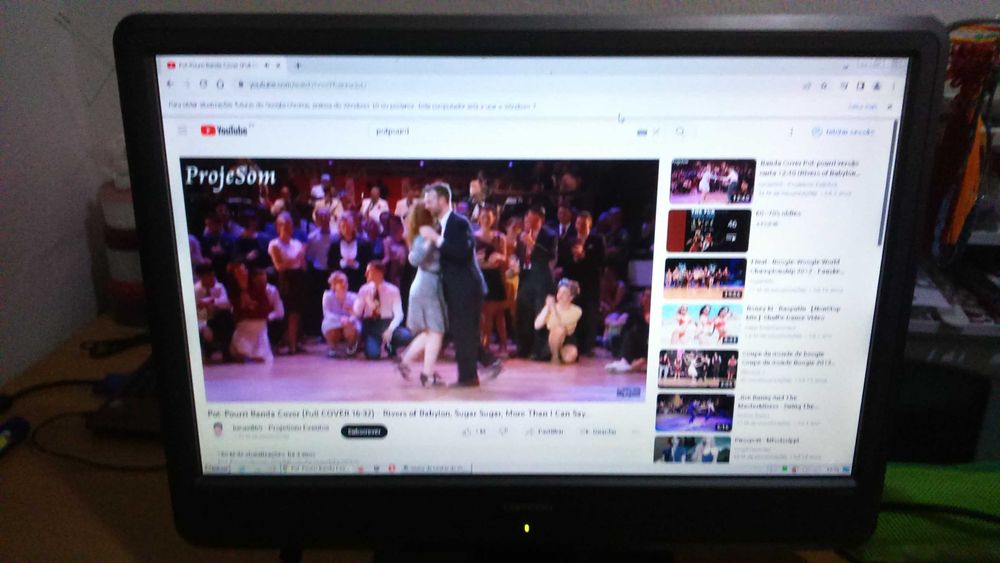Image resolution: width=1000 pixels, height=563 pixels.
Task: Open the Jive Bunny and the Mastermixers thumbnail
Action: [x=695, y=413]
